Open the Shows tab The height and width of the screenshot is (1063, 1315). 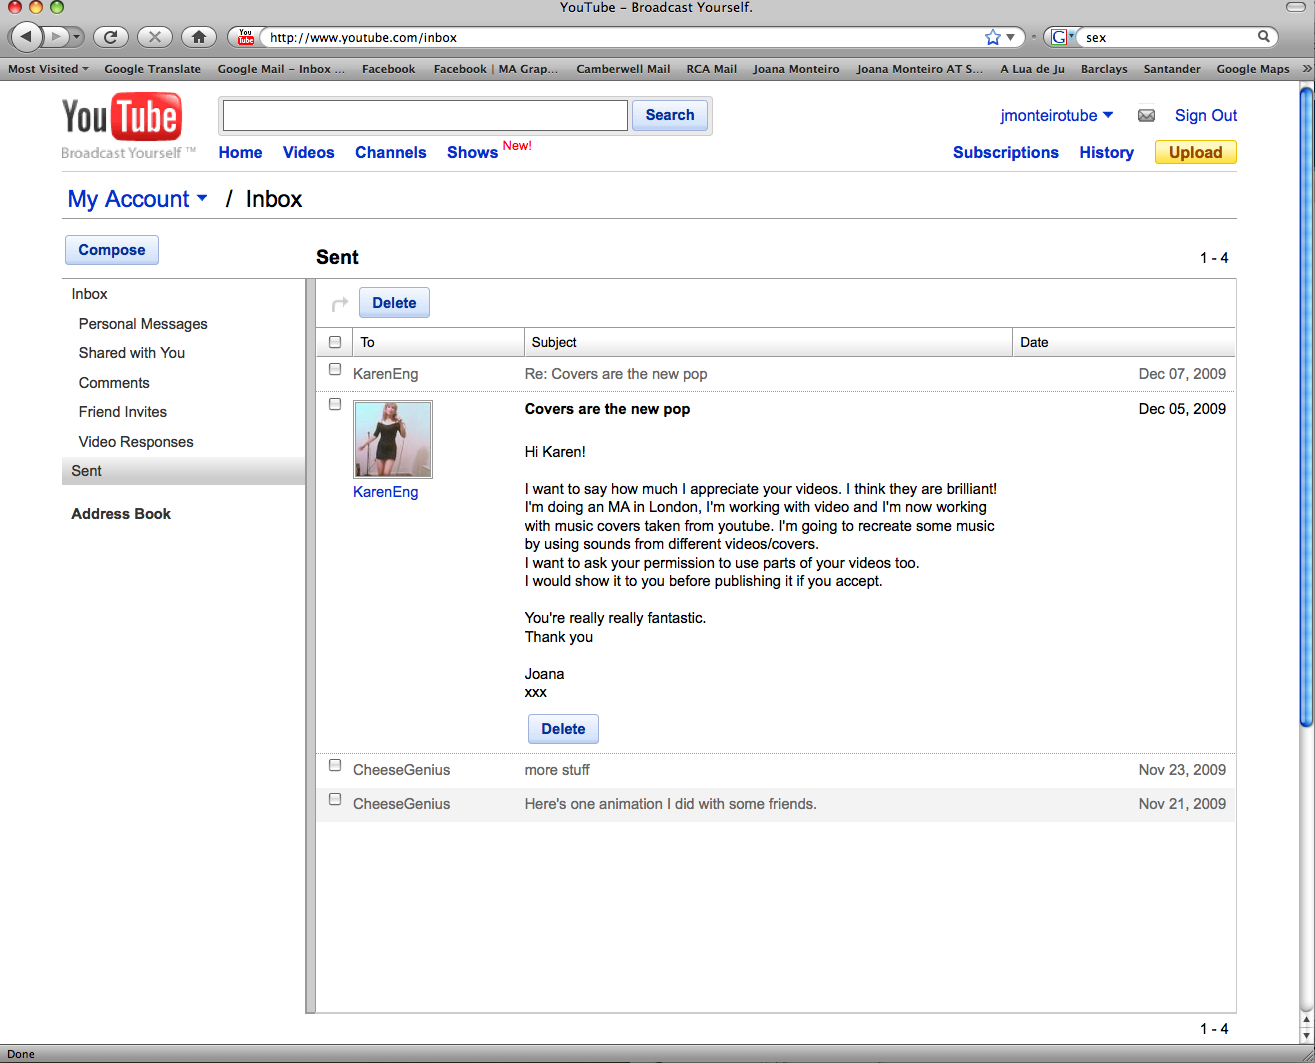[472, 152]
